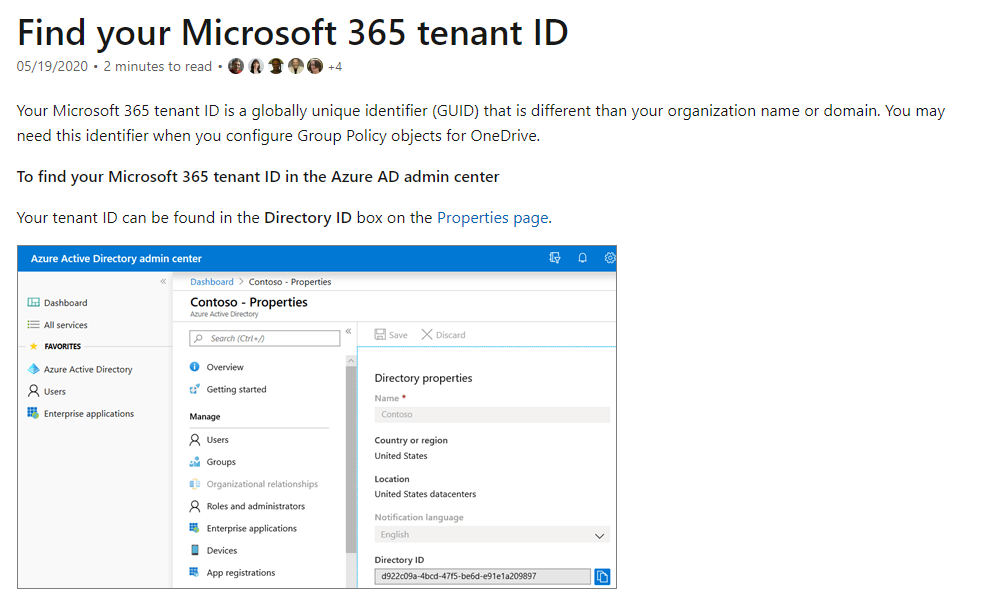
Task: Click the Organizational relationships icon
Action: pos(195,484)
